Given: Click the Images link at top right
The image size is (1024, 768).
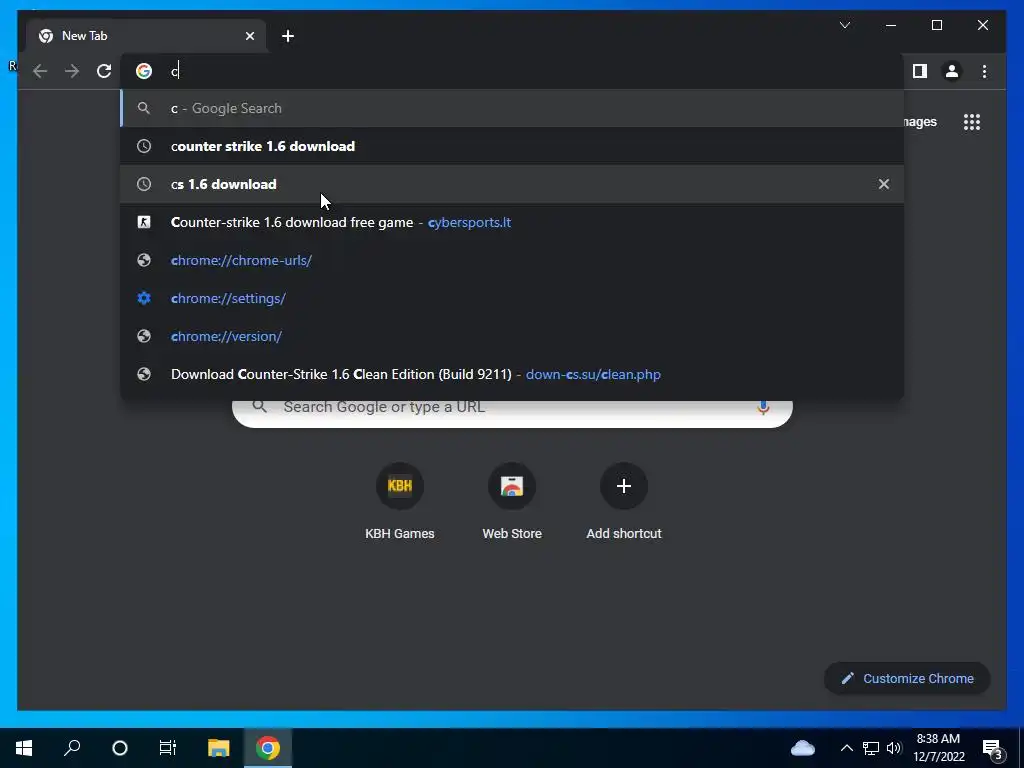Looking at the screenshot, I should tap(920, 122).
